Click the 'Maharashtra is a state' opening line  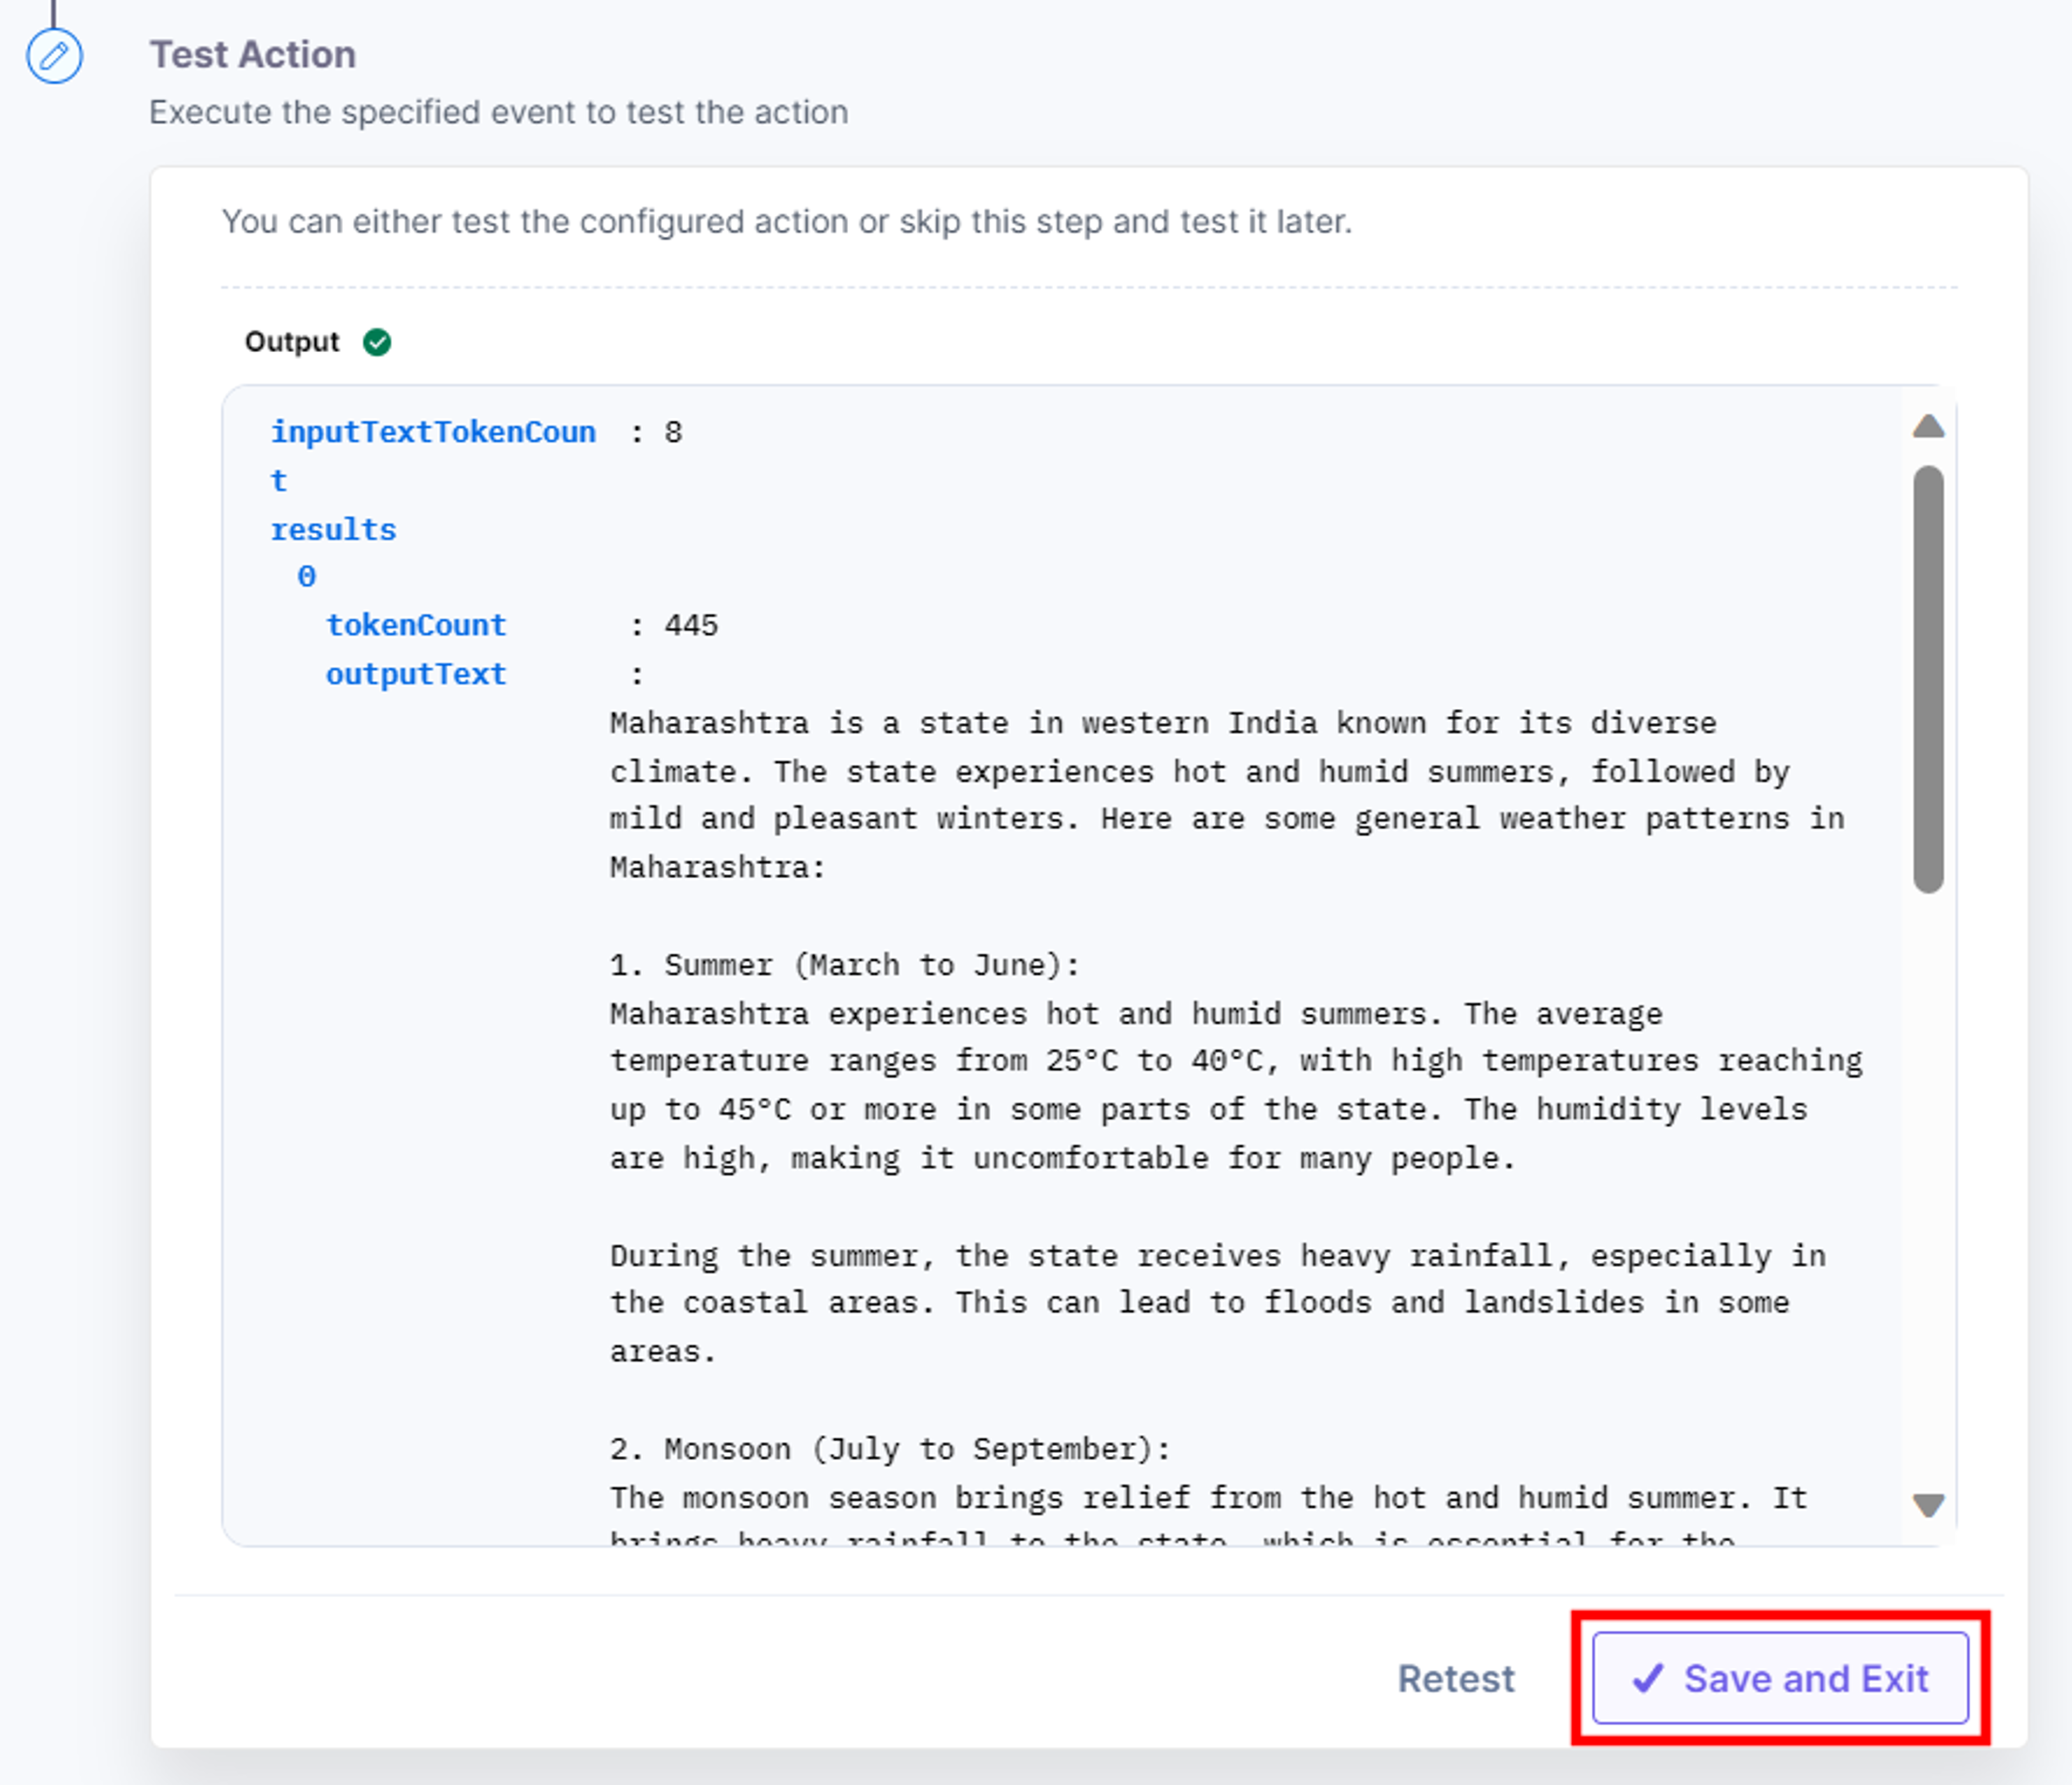pyautogui.click(x=1163, y=723)
